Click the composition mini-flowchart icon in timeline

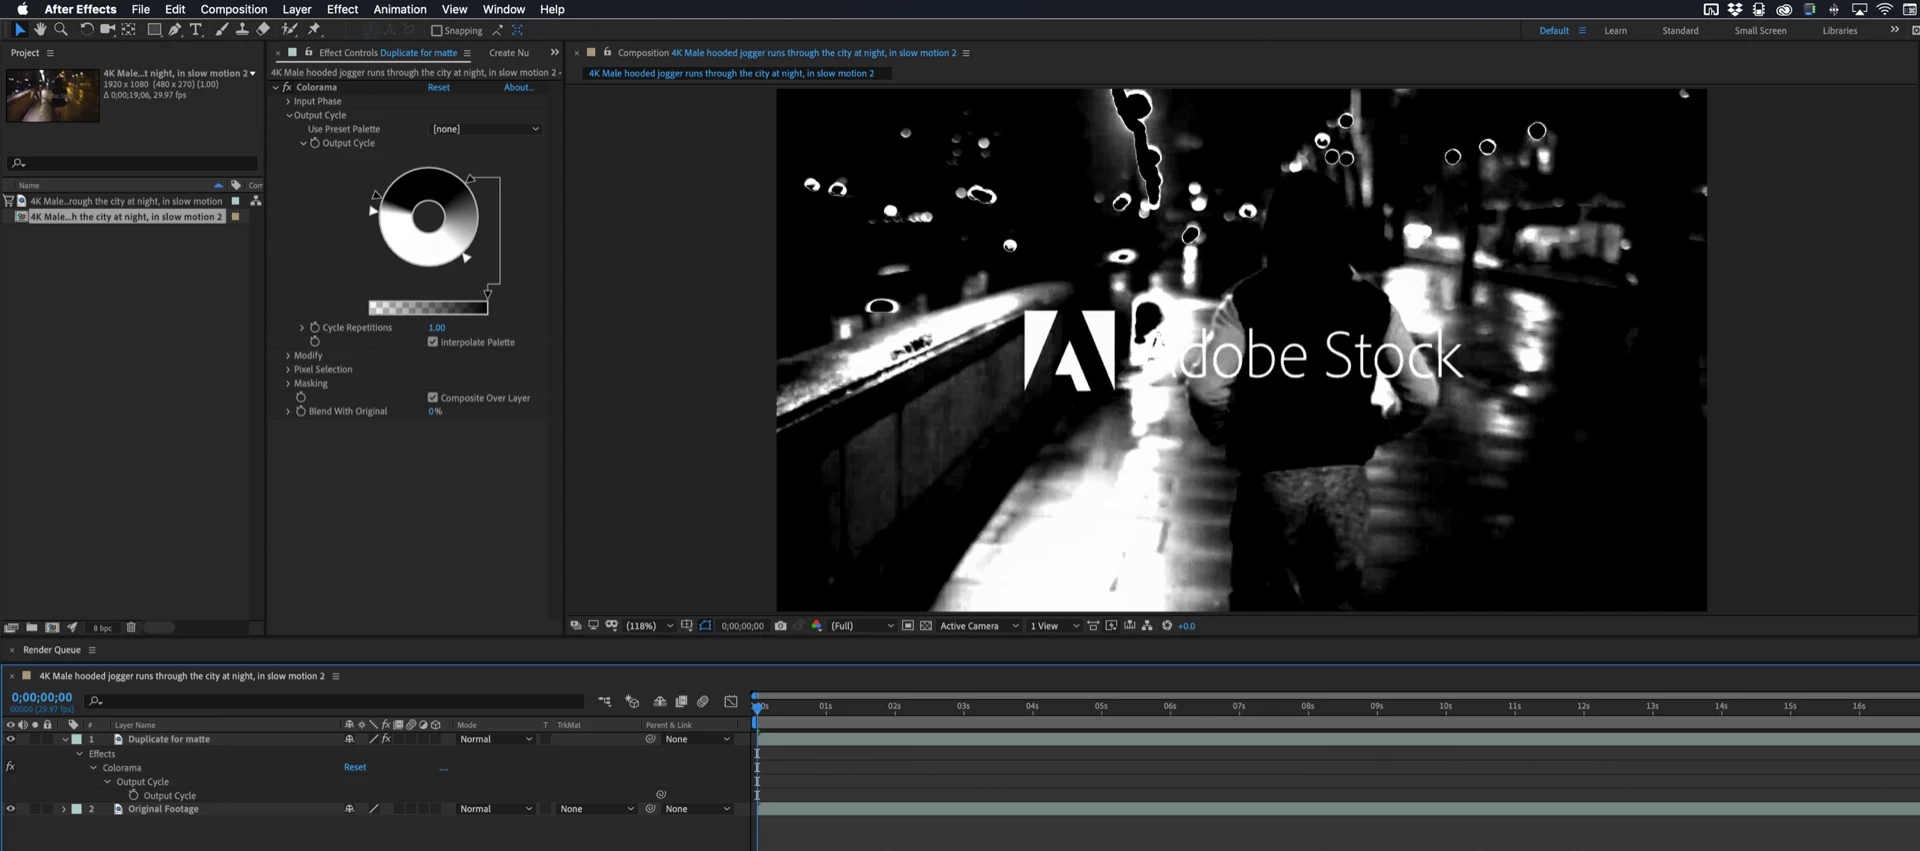point(604,702)
